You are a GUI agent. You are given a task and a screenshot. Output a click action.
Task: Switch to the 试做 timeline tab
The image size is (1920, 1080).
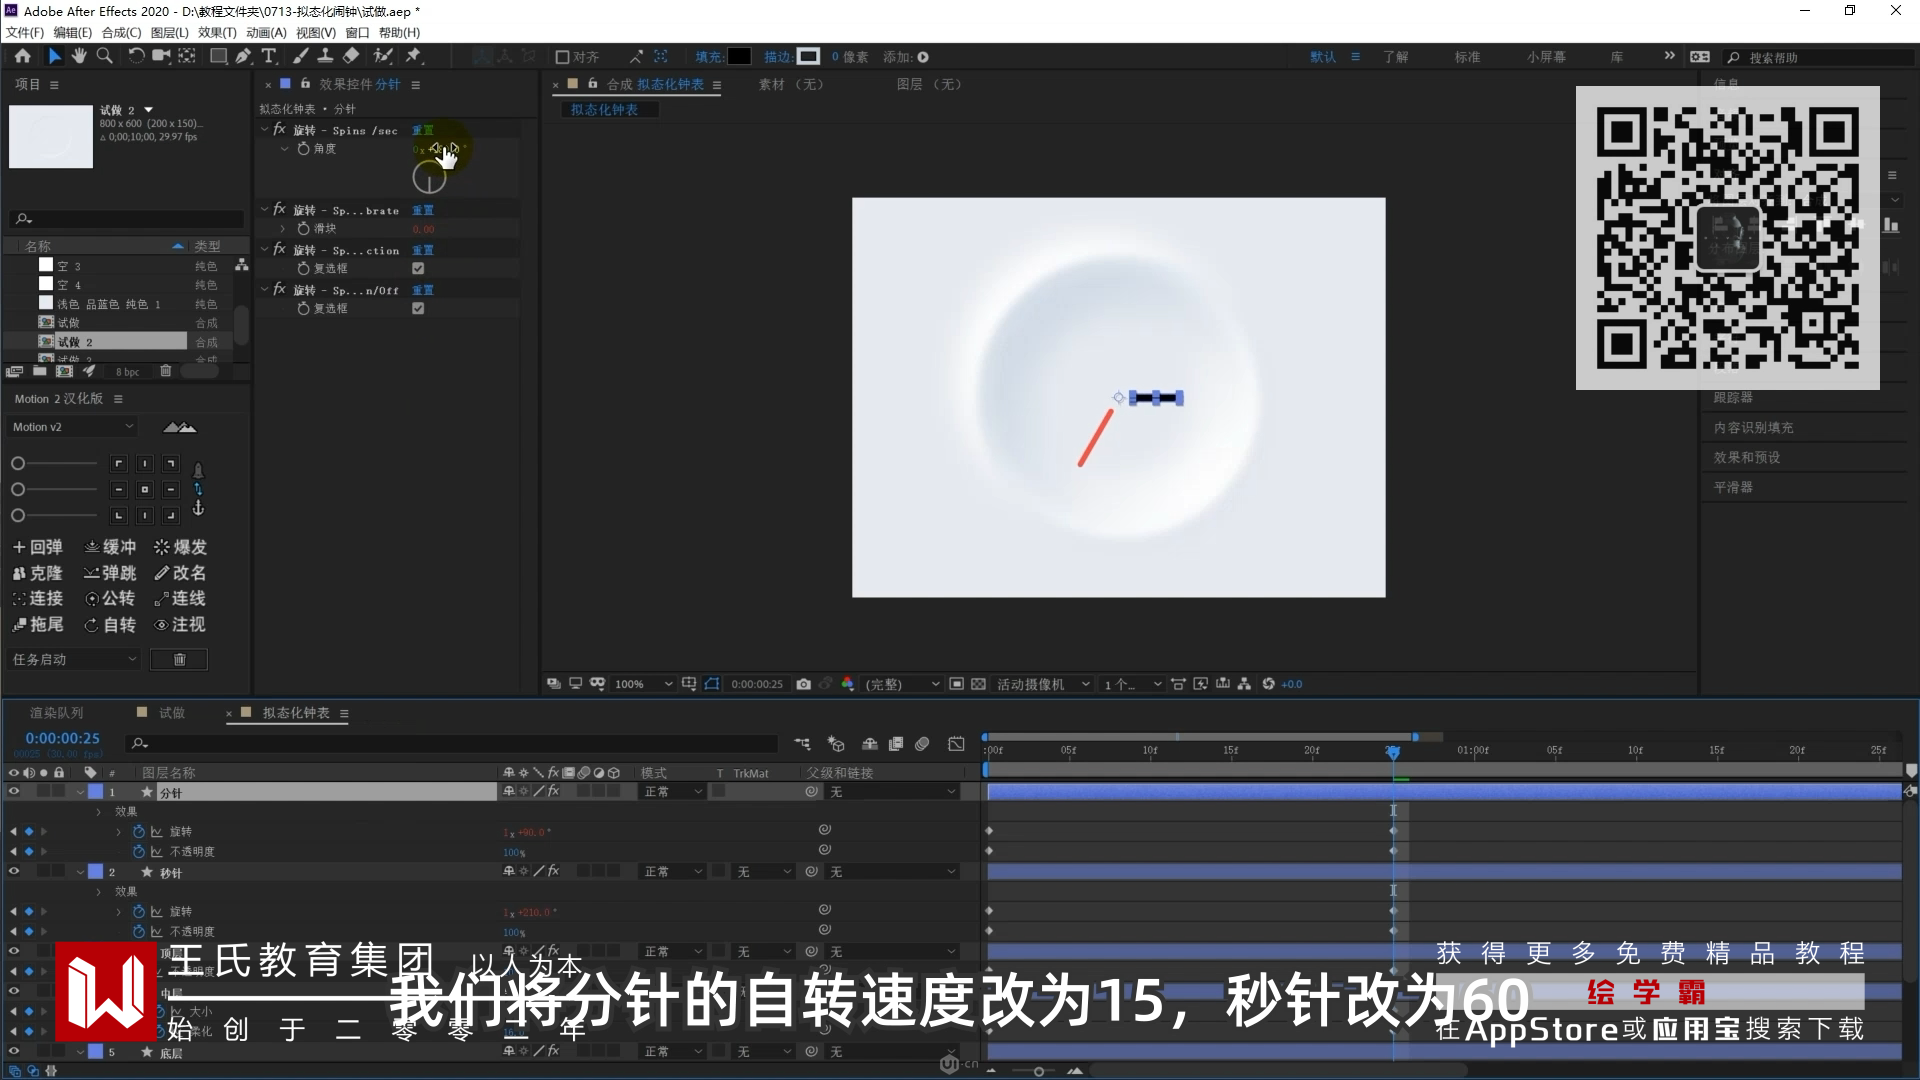point(171,713)
